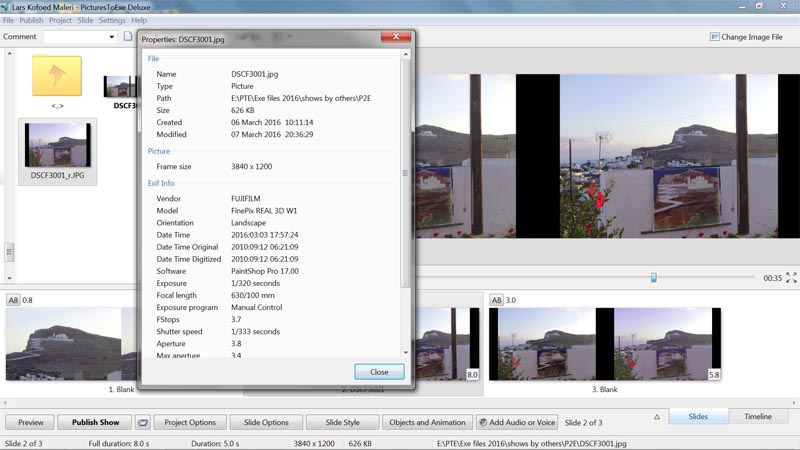Image resolution: width=800 pixels, height=450 pixels.
Task: Close the Properties dialog with red X
Action: coord(396,36)
